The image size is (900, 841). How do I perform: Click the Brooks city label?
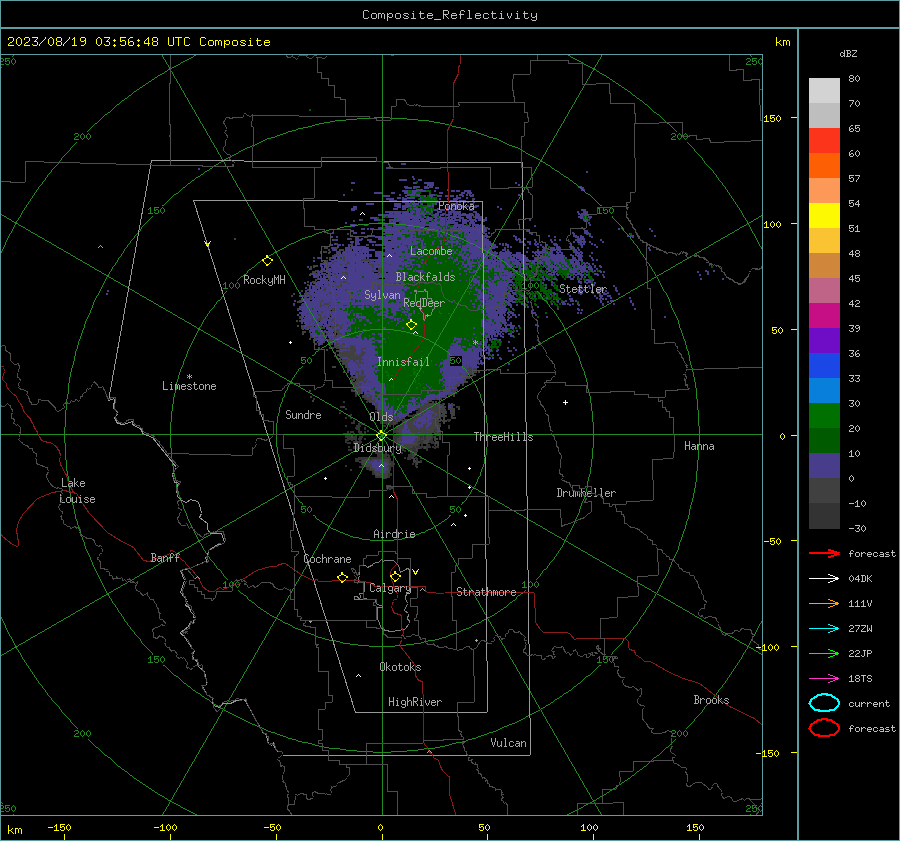tap(711, 700)
